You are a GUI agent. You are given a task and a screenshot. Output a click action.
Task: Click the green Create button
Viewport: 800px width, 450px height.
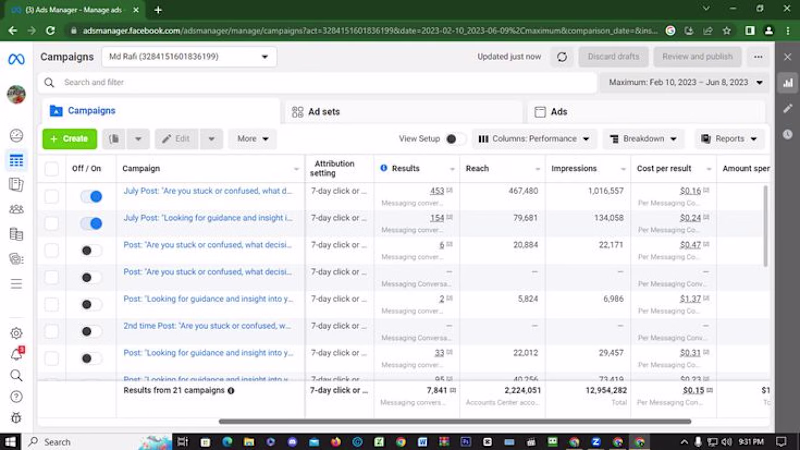(x=69, y=139)
